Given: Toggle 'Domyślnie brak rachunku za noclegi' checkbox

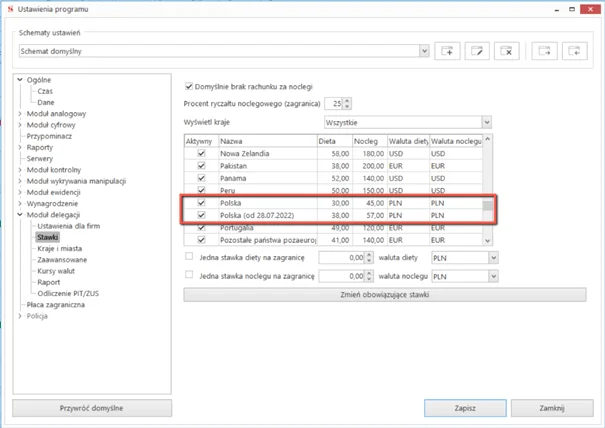Looking at the screenshot, I should pyautogui.click(x=190, y=88).
